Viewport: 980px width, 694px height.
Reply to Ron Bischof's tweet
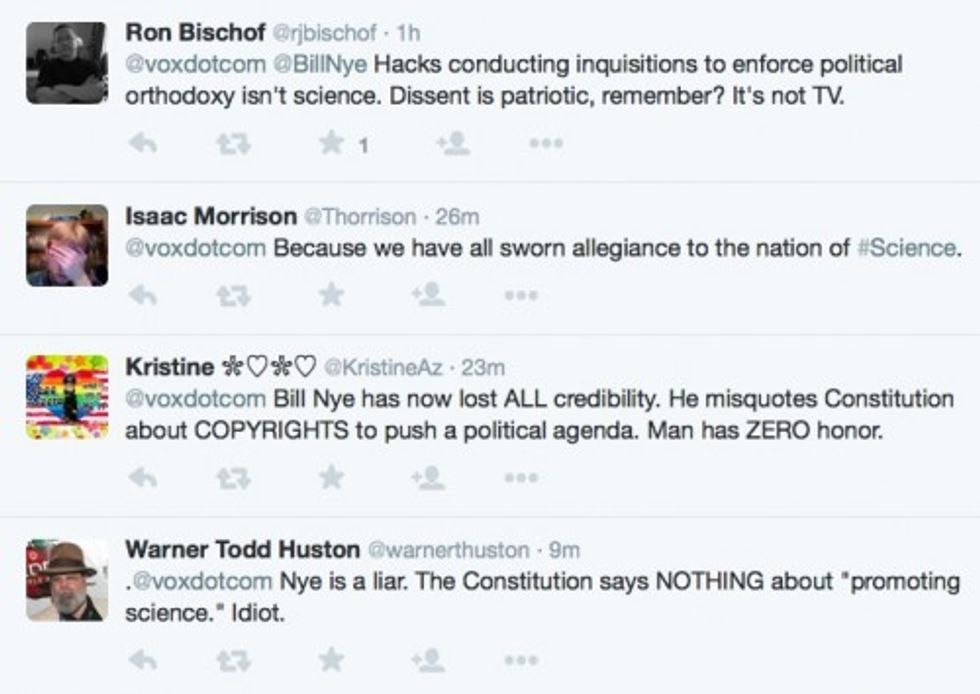(143, 145)
